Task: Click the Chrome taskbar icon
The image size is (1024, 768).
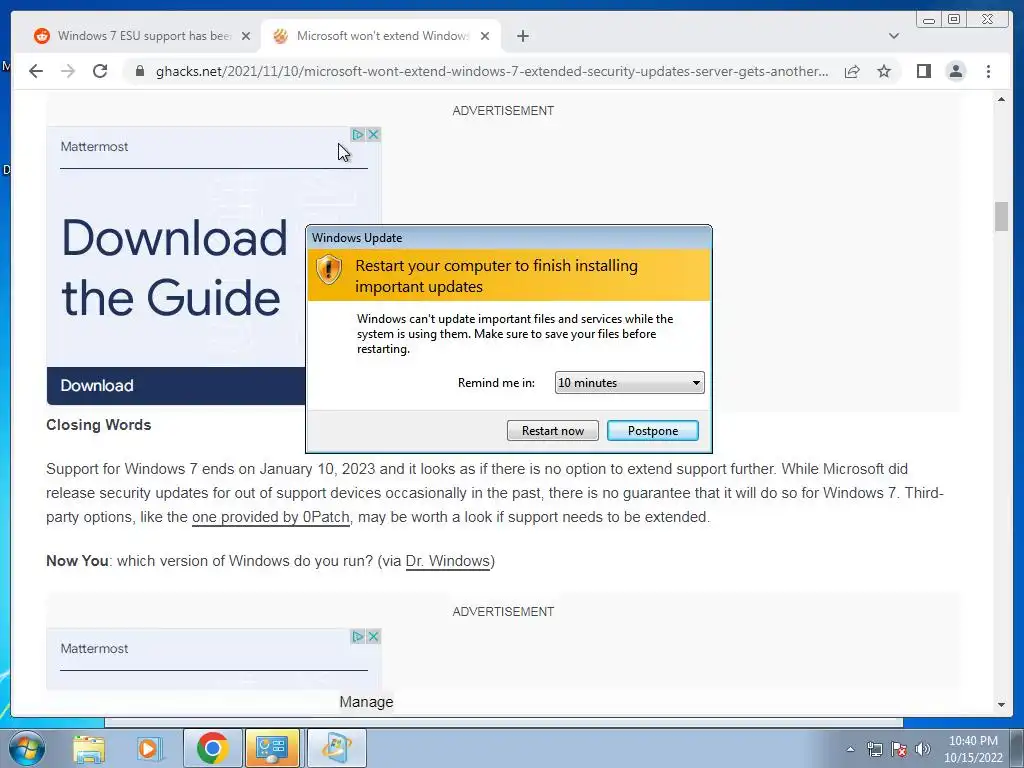Action: [212, 748]
